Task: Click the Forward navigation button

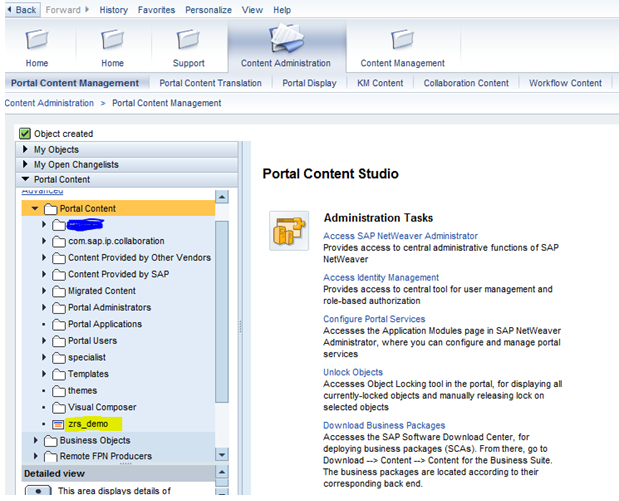Action: coord(67,10)
